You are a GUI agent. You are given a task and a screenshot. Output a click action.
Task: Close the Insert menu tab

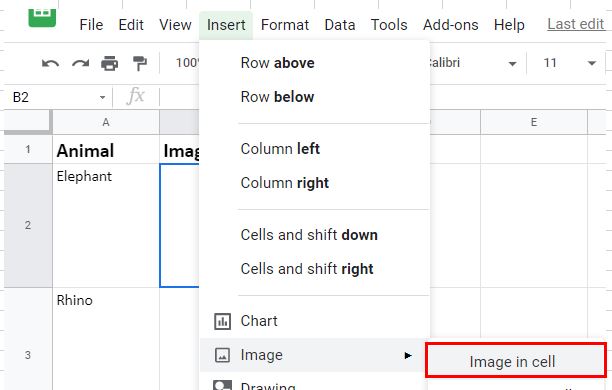coord(226,25)
